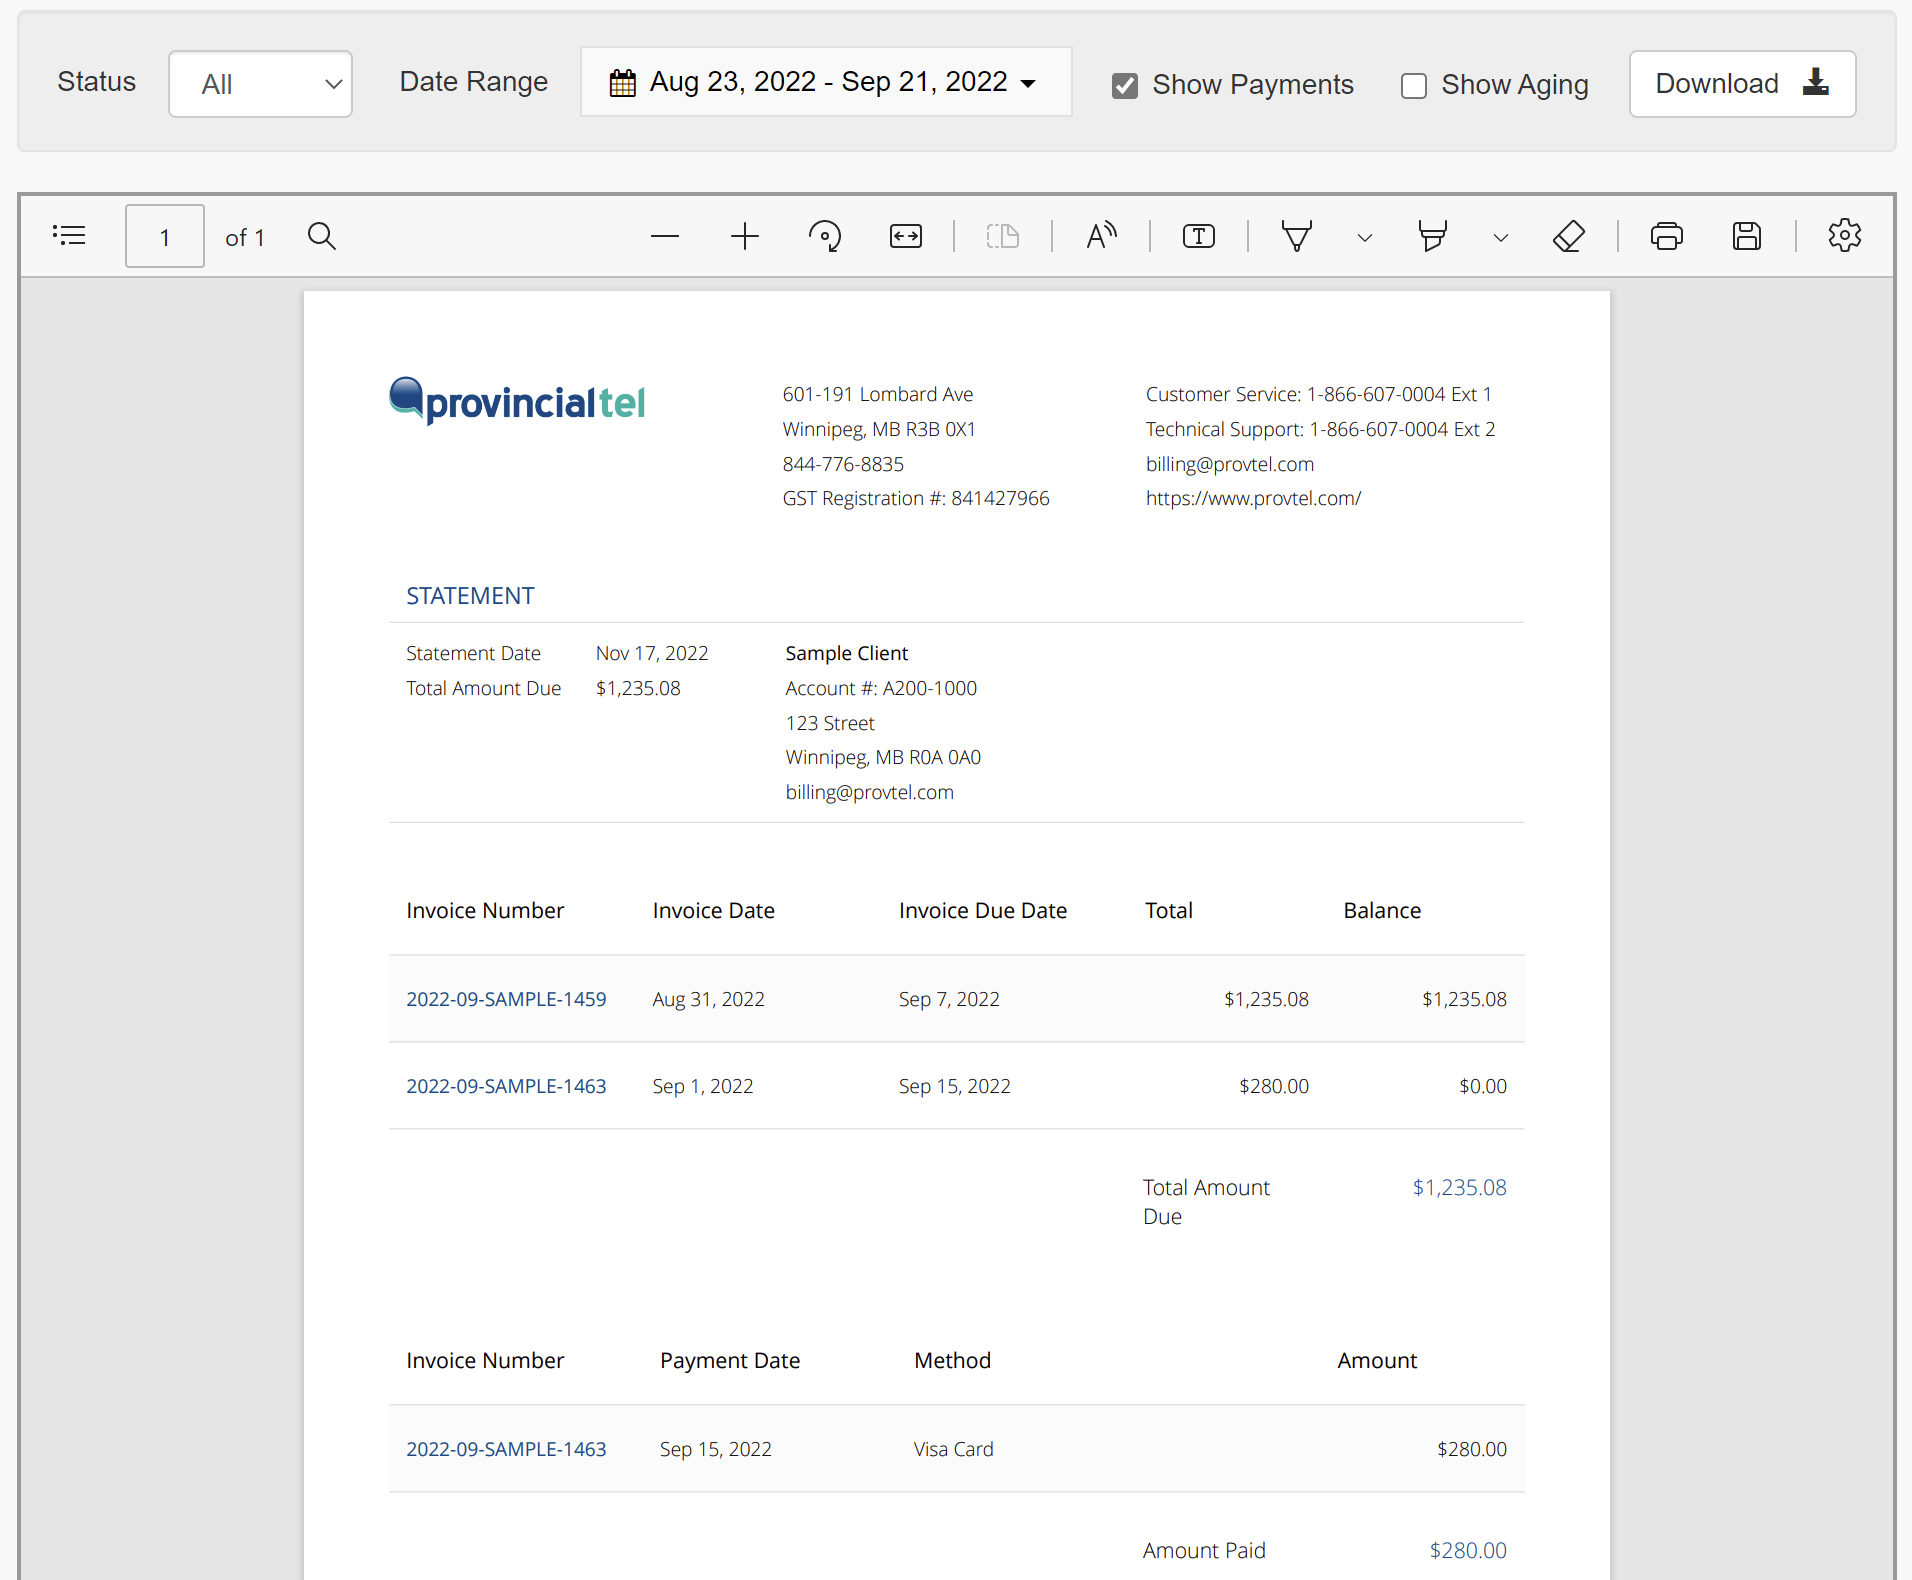This screenshot has width=1912, height=1580.
Task: Fit the page to width
Action: [906, 236]
